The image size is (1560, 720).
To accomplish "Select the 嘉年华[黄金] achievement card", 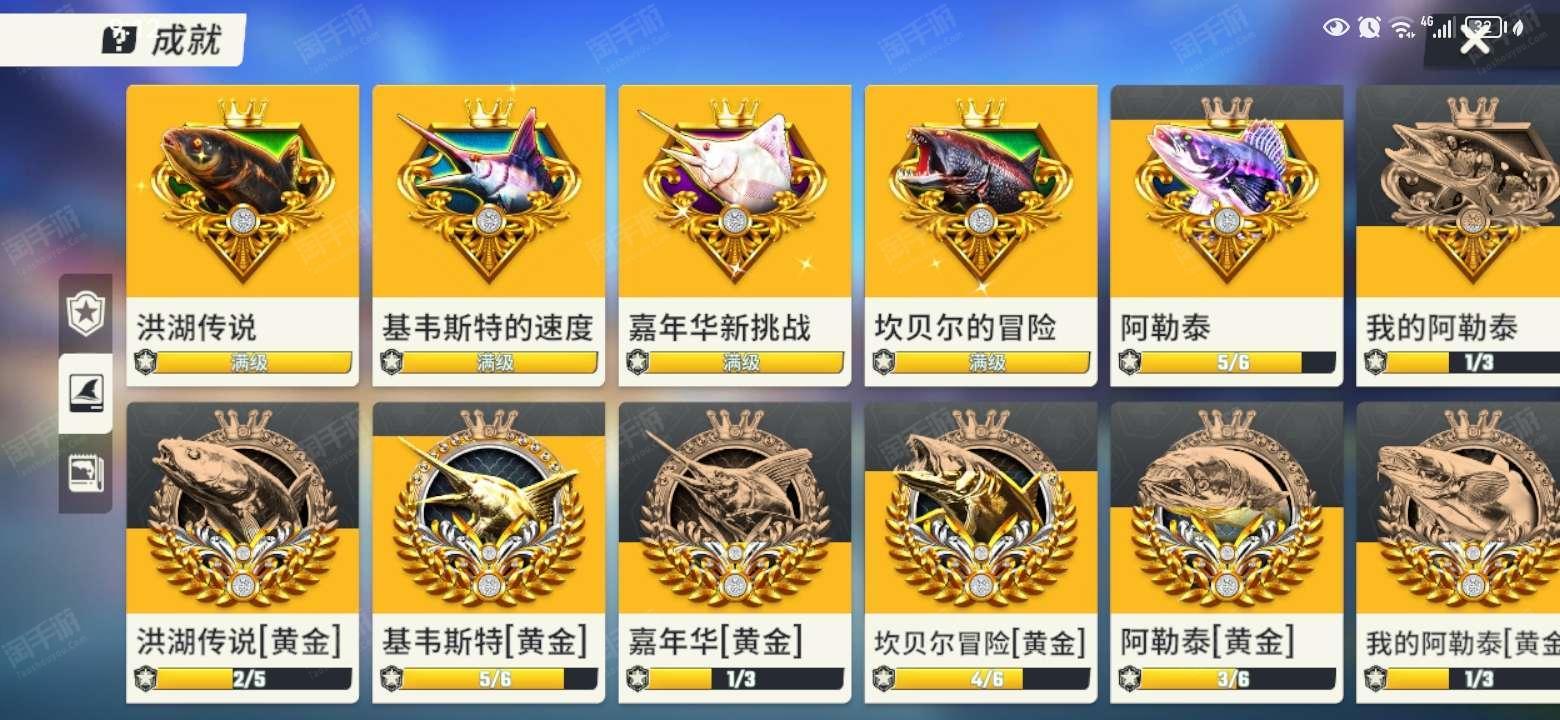I will click(x=735, y=553).
